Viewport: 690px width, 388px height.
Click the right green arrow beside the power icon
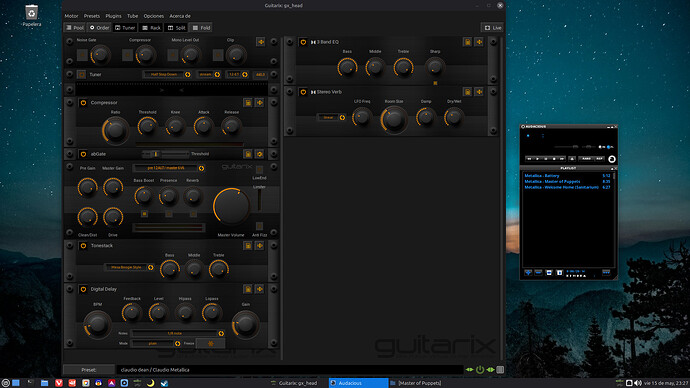490,370
